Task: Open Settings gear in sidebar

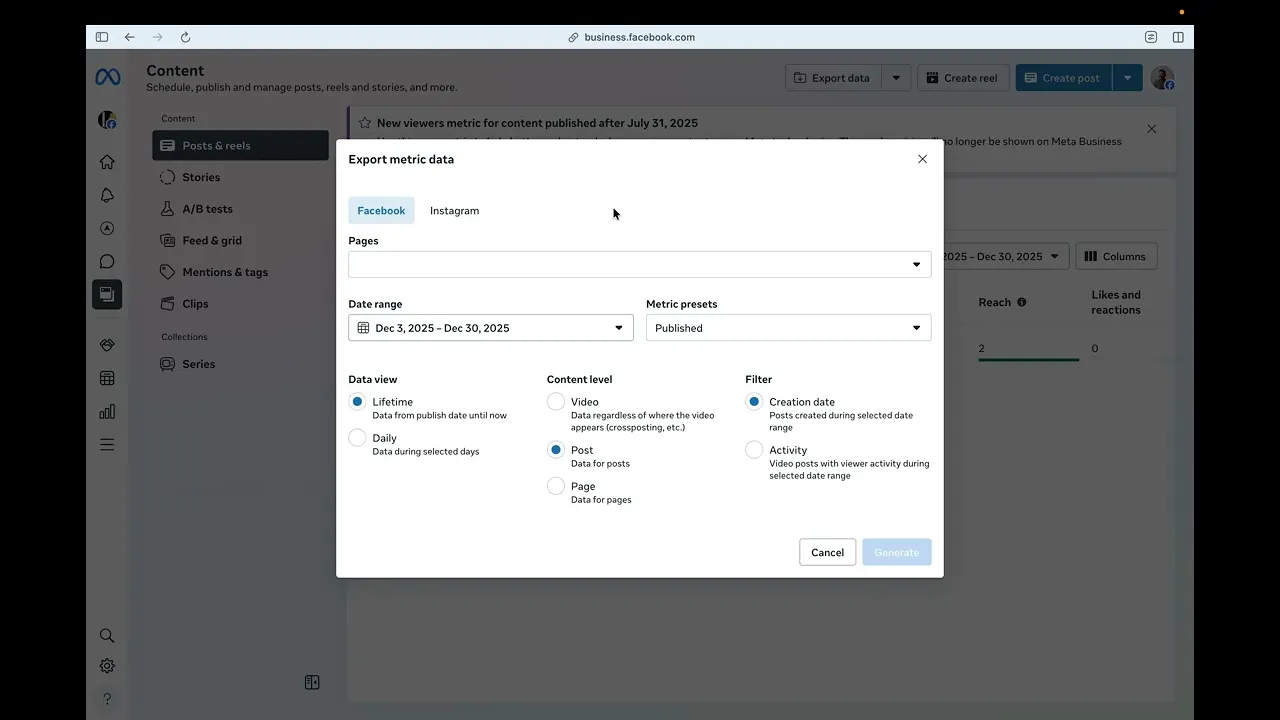Action: pyautogui.click(x=107, y=666)
